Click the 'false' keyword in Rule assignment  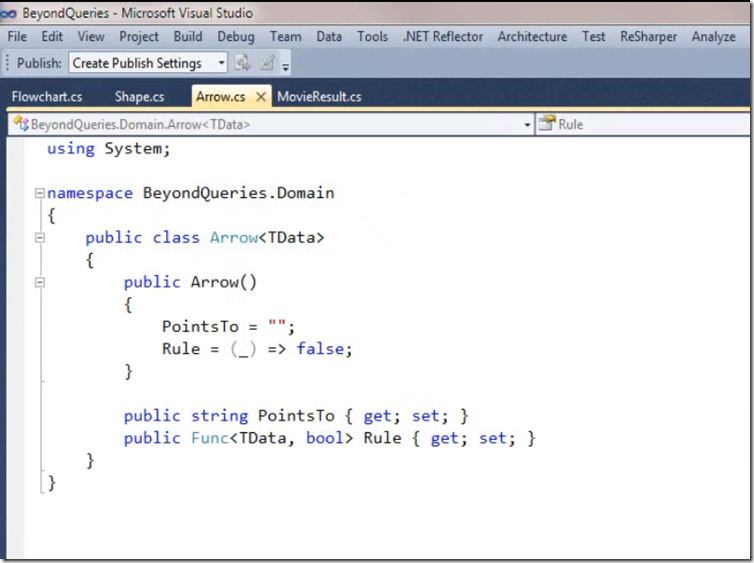[x=320, y=349]
